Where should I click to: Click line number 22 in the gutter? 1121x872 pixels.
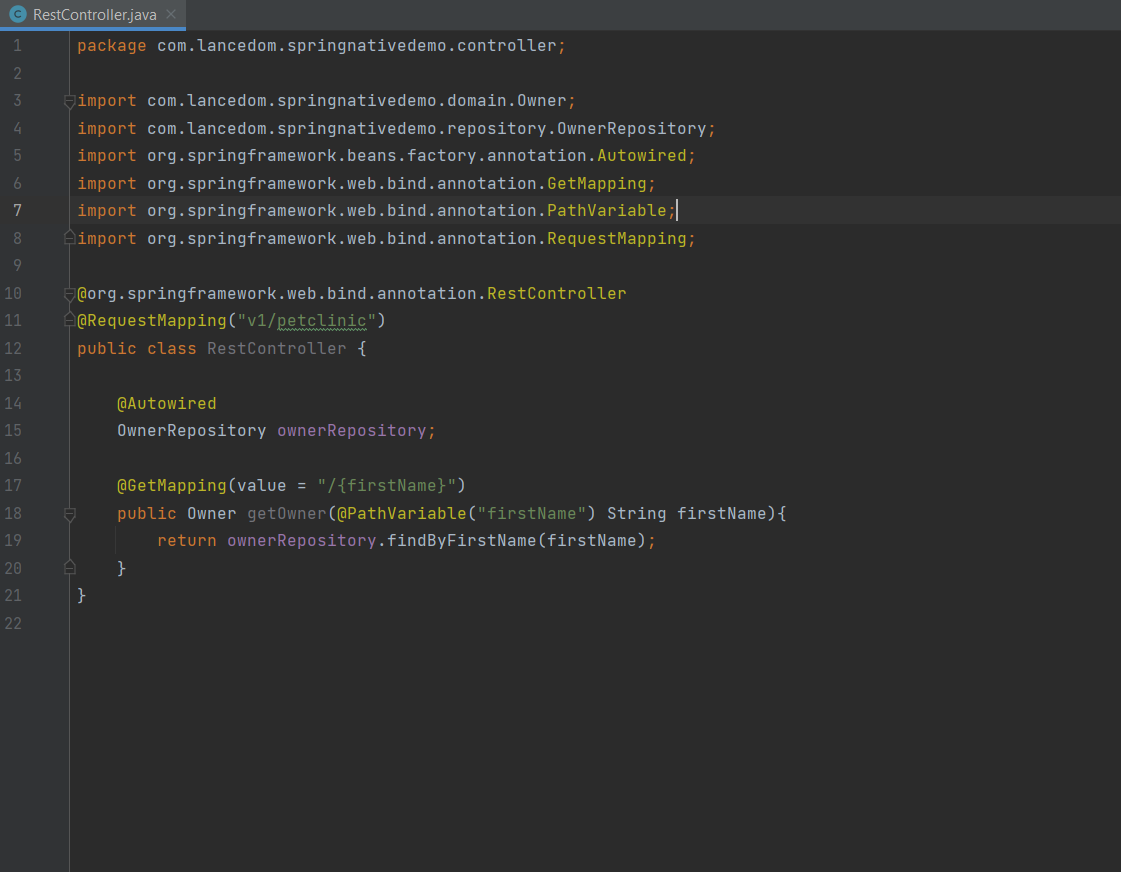[x=13, y=623]
